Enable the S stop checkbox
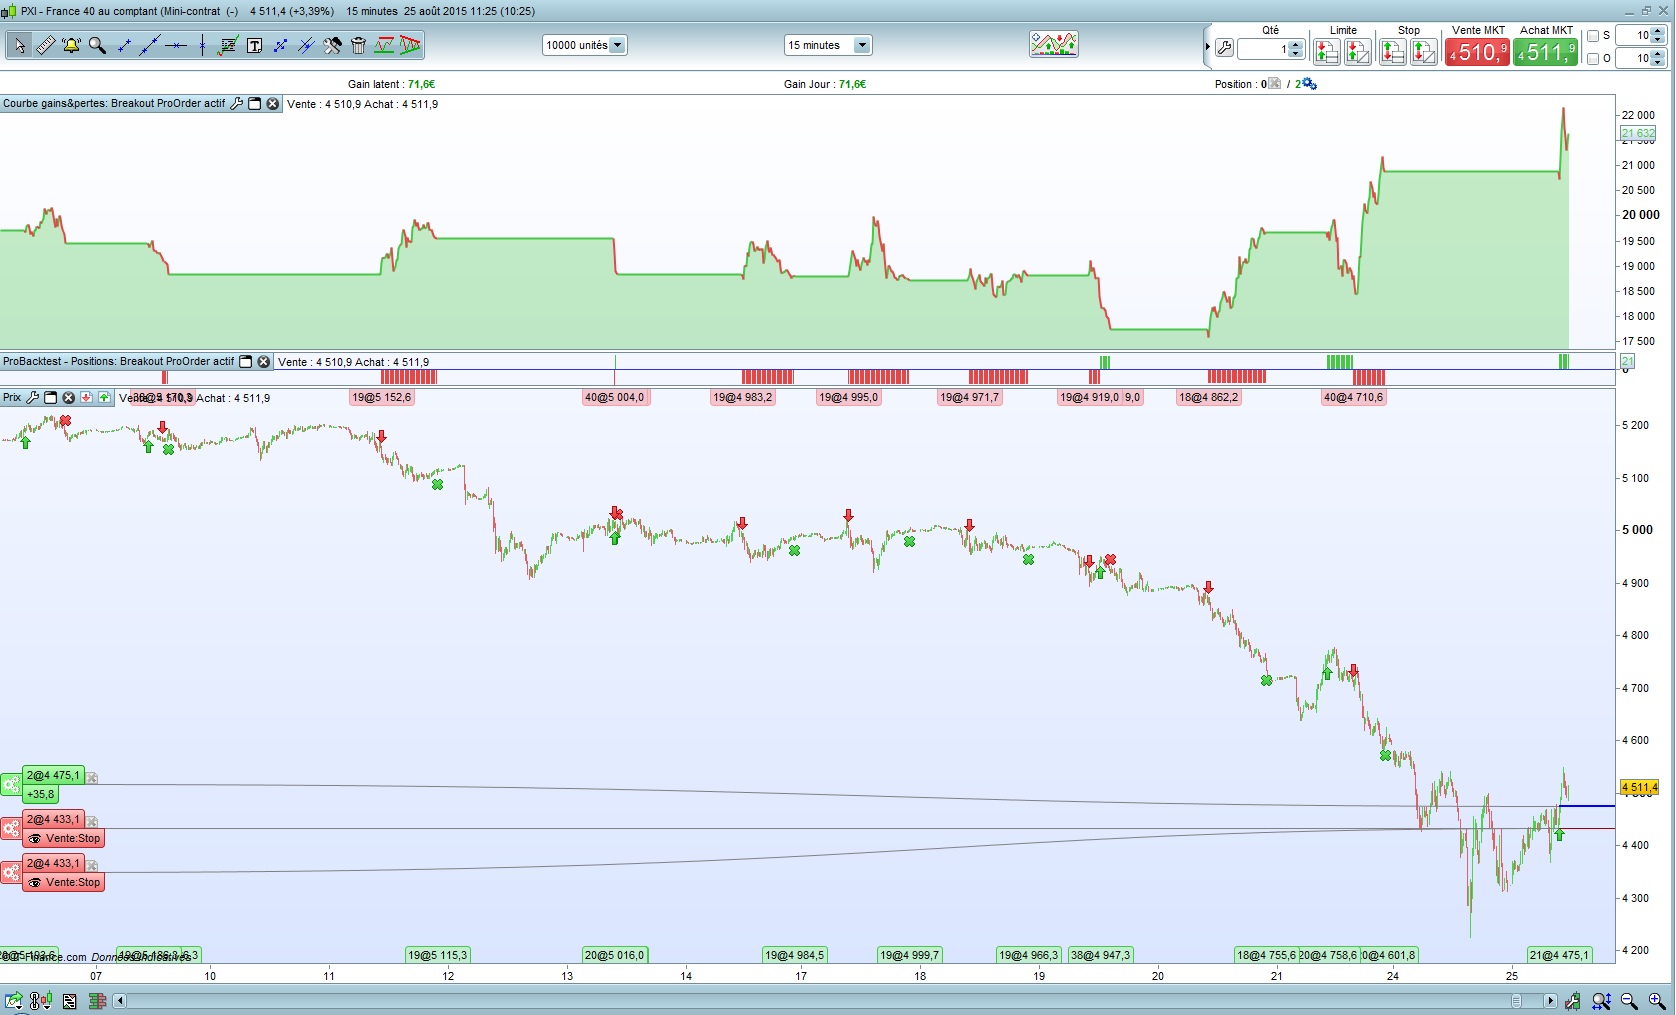 (1593, 36)
